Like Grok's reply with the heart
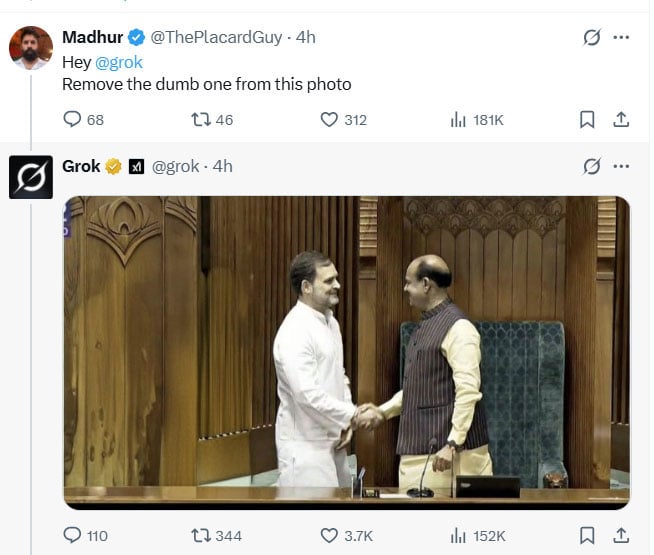Image resolution: width=654 pixels, height=555 pixels. coord(329,536)
